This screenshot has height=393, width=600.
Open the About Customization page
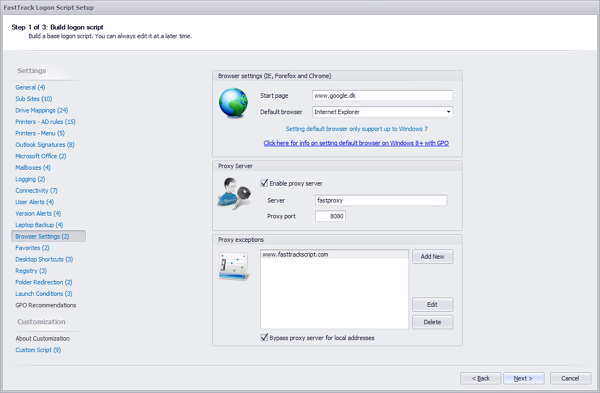42,339
